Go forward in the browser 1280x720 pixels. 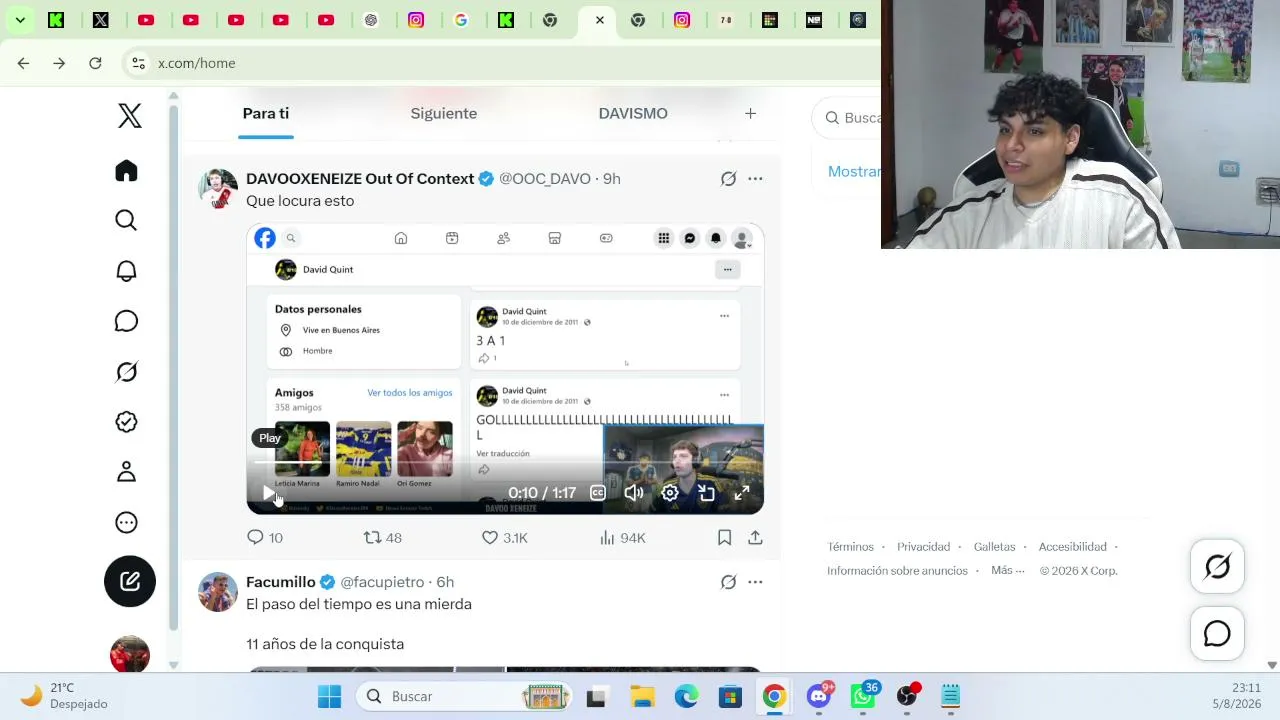coord(59,63)
